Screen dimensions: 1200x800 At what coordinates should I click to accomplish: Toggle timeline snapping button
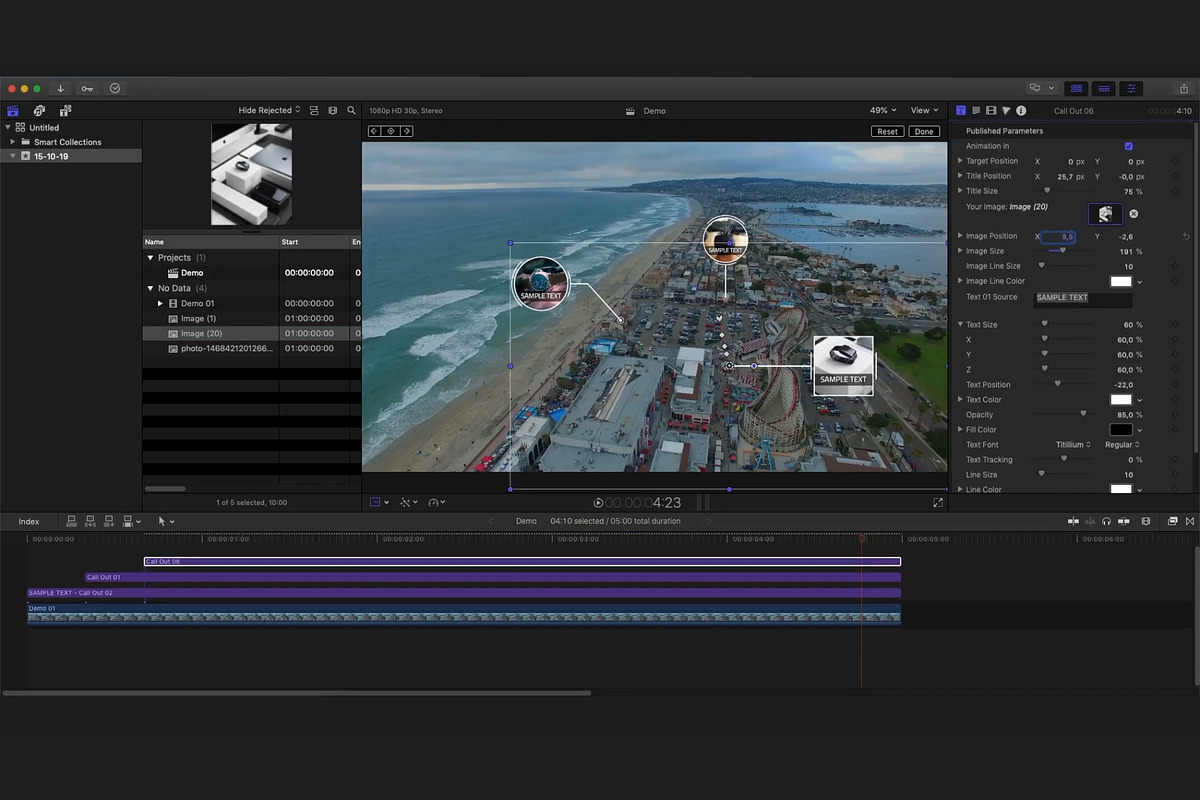[x=1122, y=521]
